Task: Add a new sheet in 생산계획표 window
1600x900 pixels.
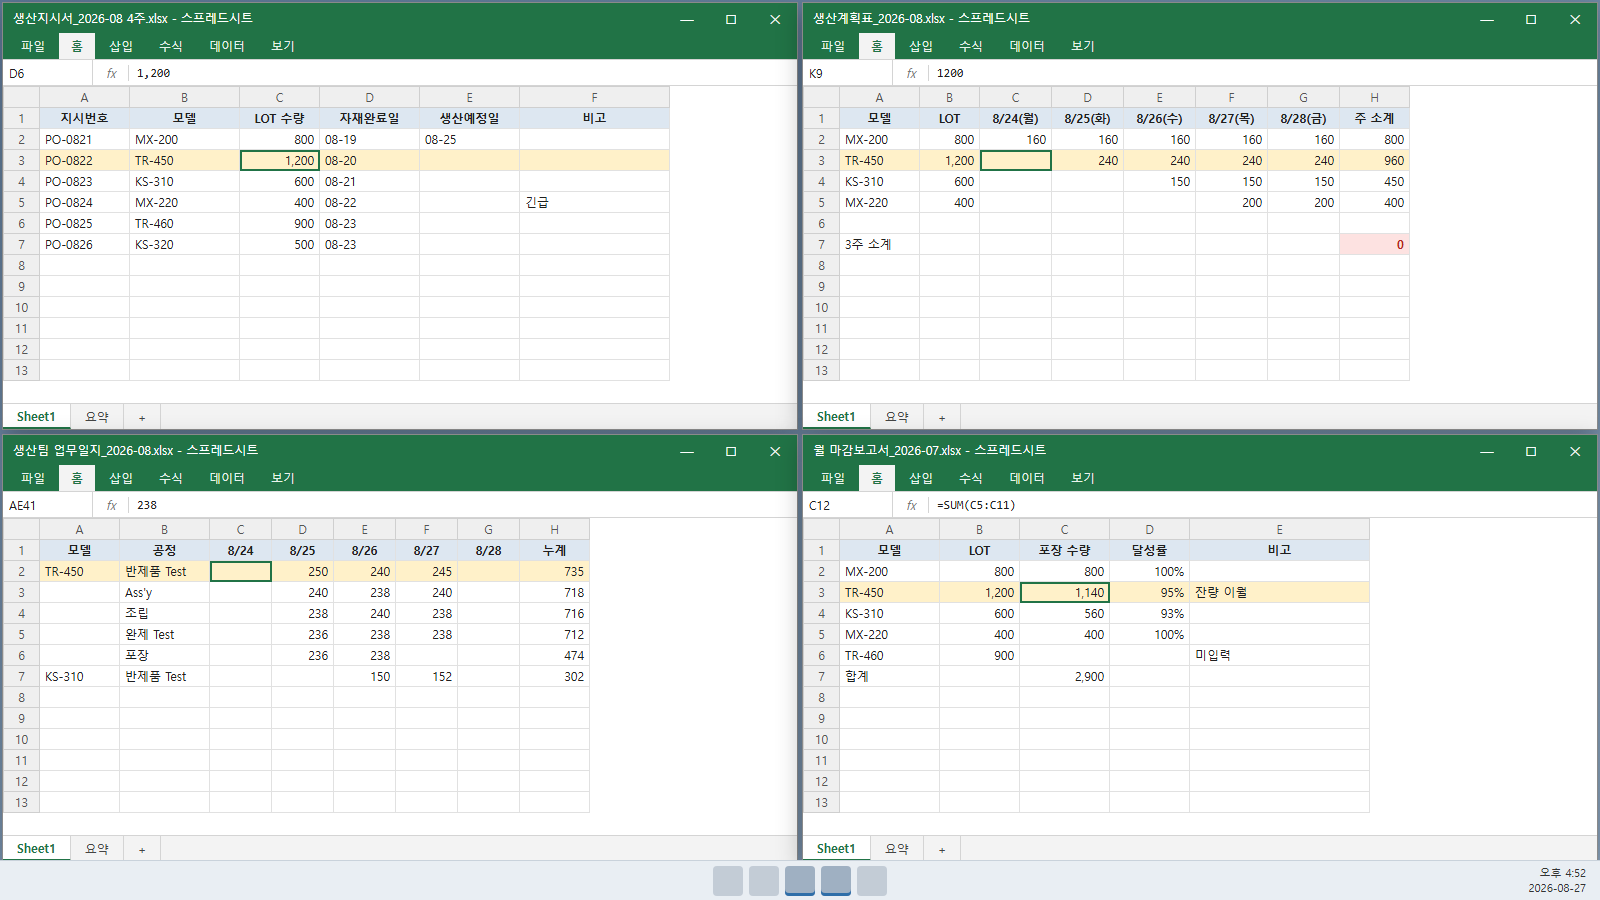Action: coord(942,417)
